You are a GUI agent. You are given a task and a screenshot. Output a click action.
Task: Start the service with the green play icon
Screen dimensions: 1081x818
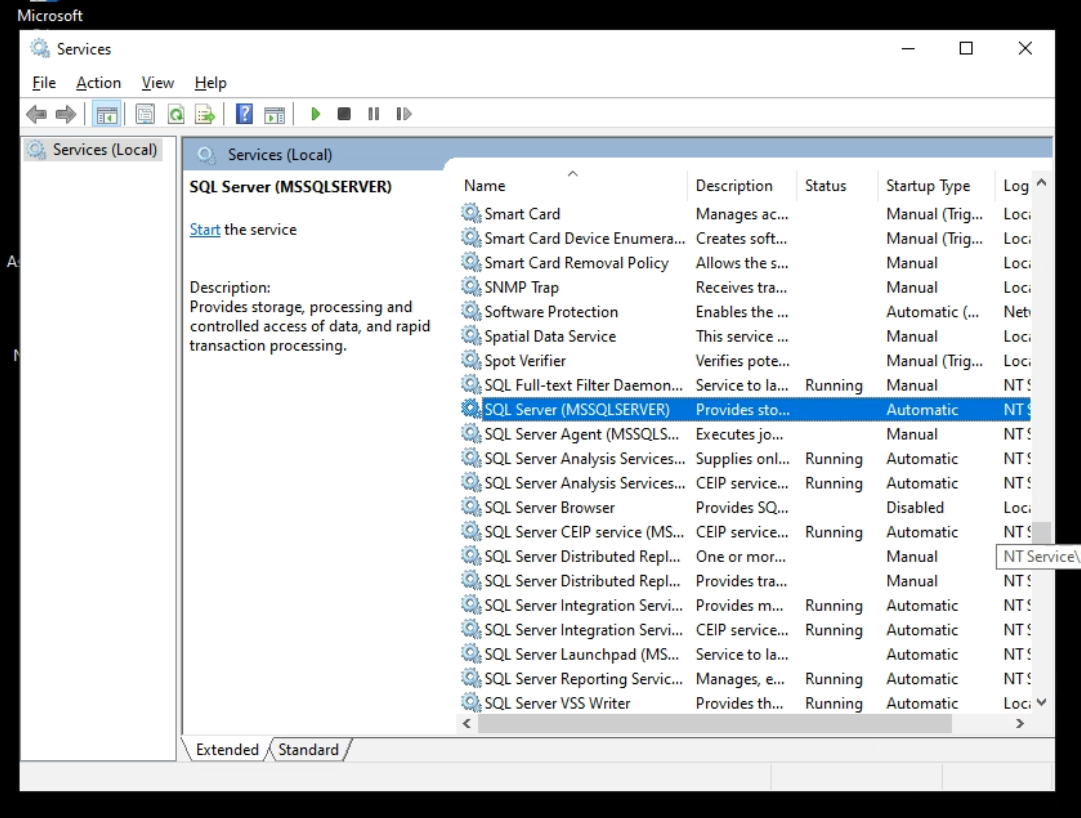315,114
